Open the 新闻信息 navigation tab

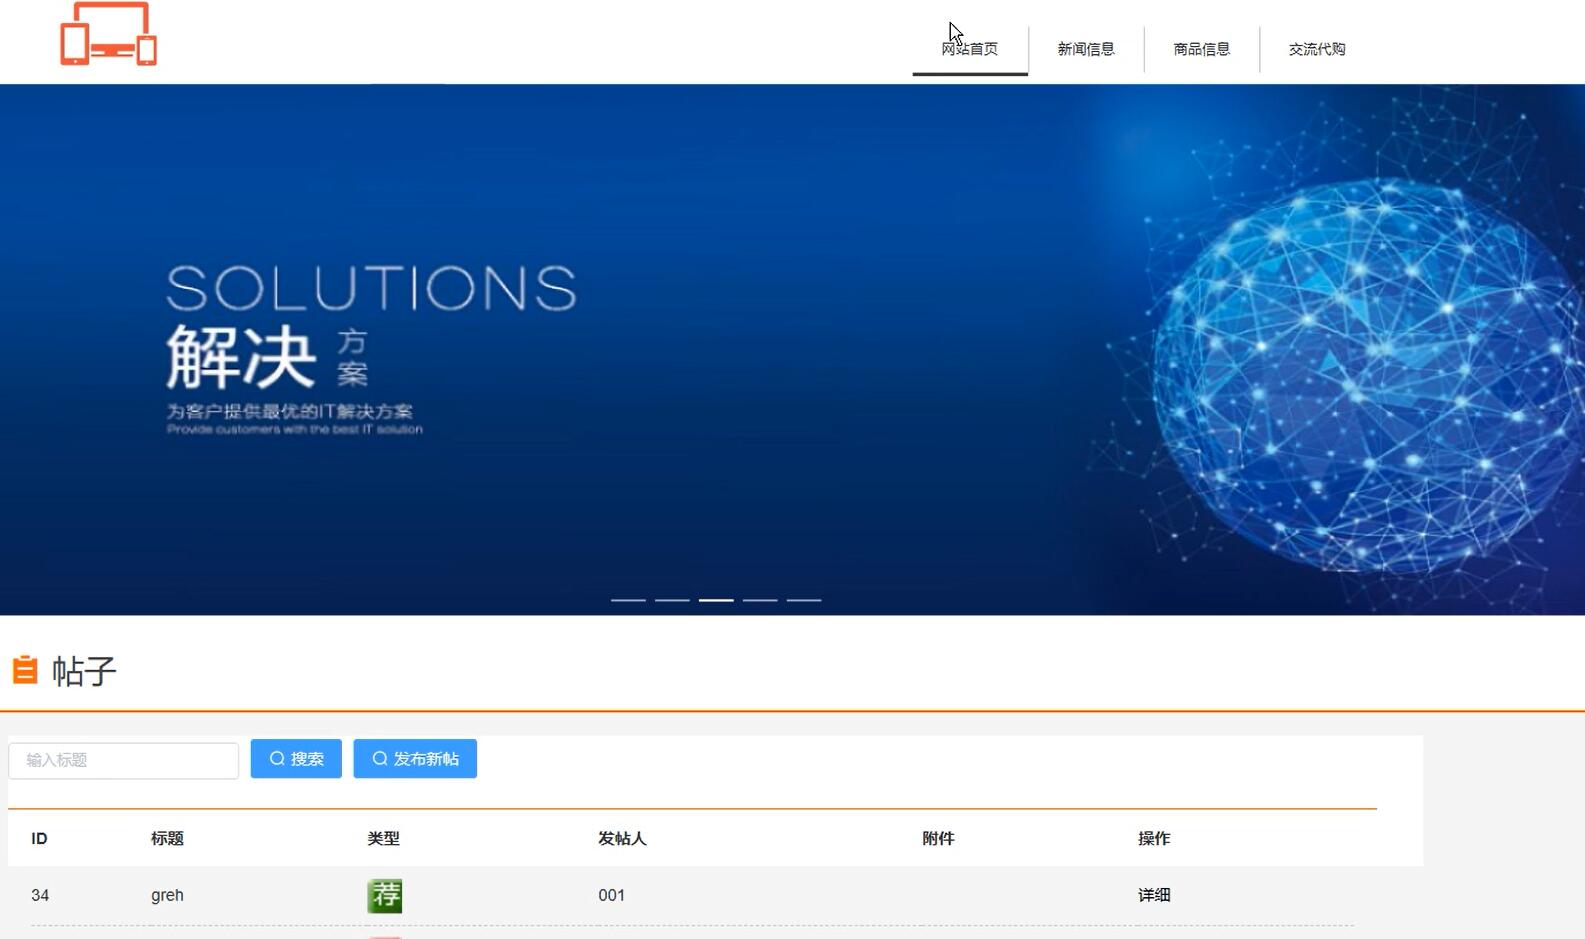click(1086, 49)
